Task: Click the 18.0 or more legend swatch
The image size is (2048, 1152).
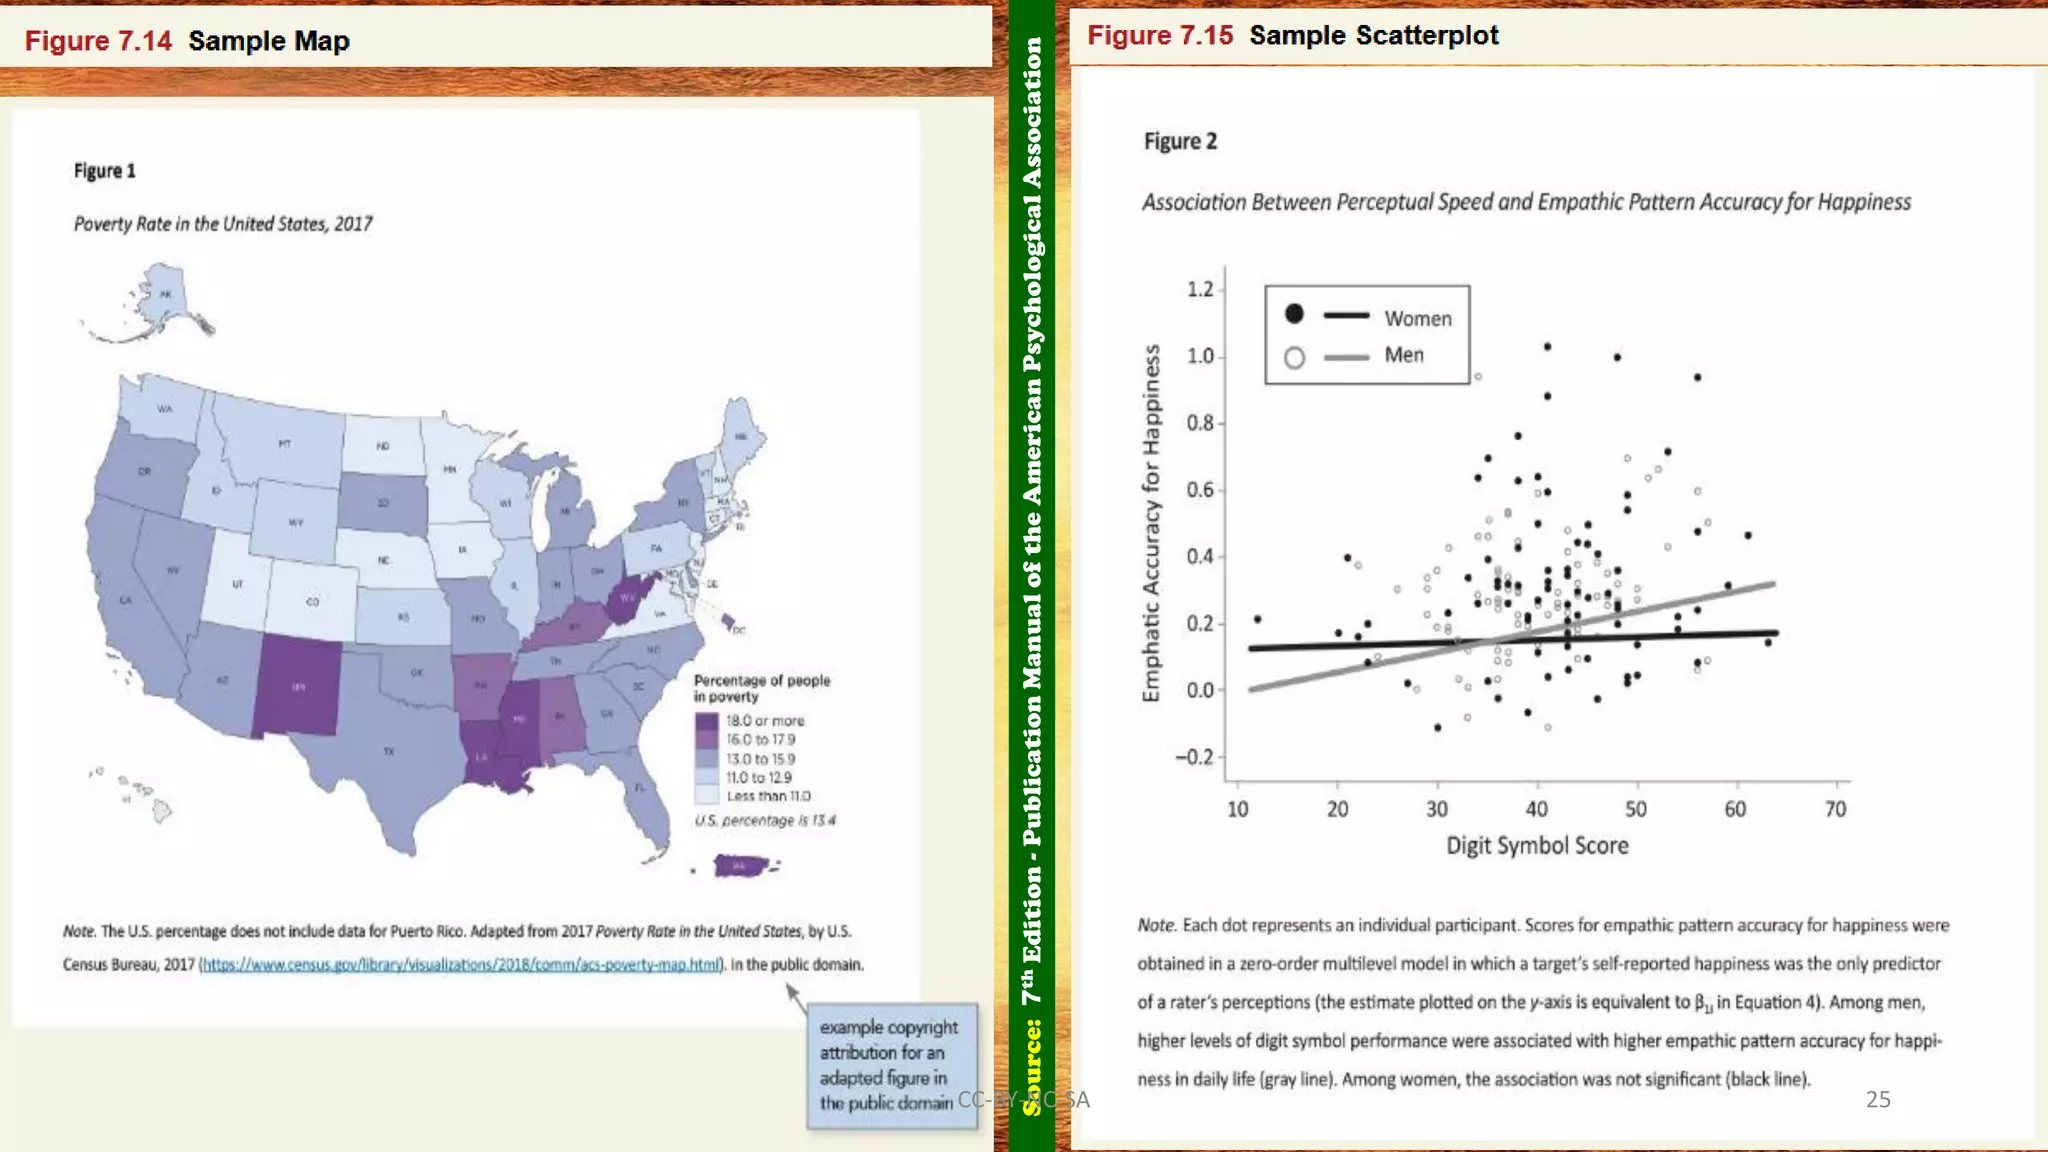Action: 706,721
